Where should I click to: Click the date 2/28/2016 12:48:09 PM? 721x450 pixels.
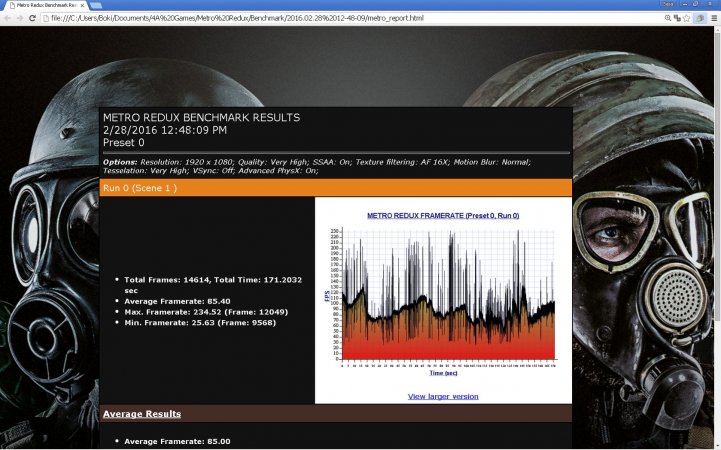[165, 130]
